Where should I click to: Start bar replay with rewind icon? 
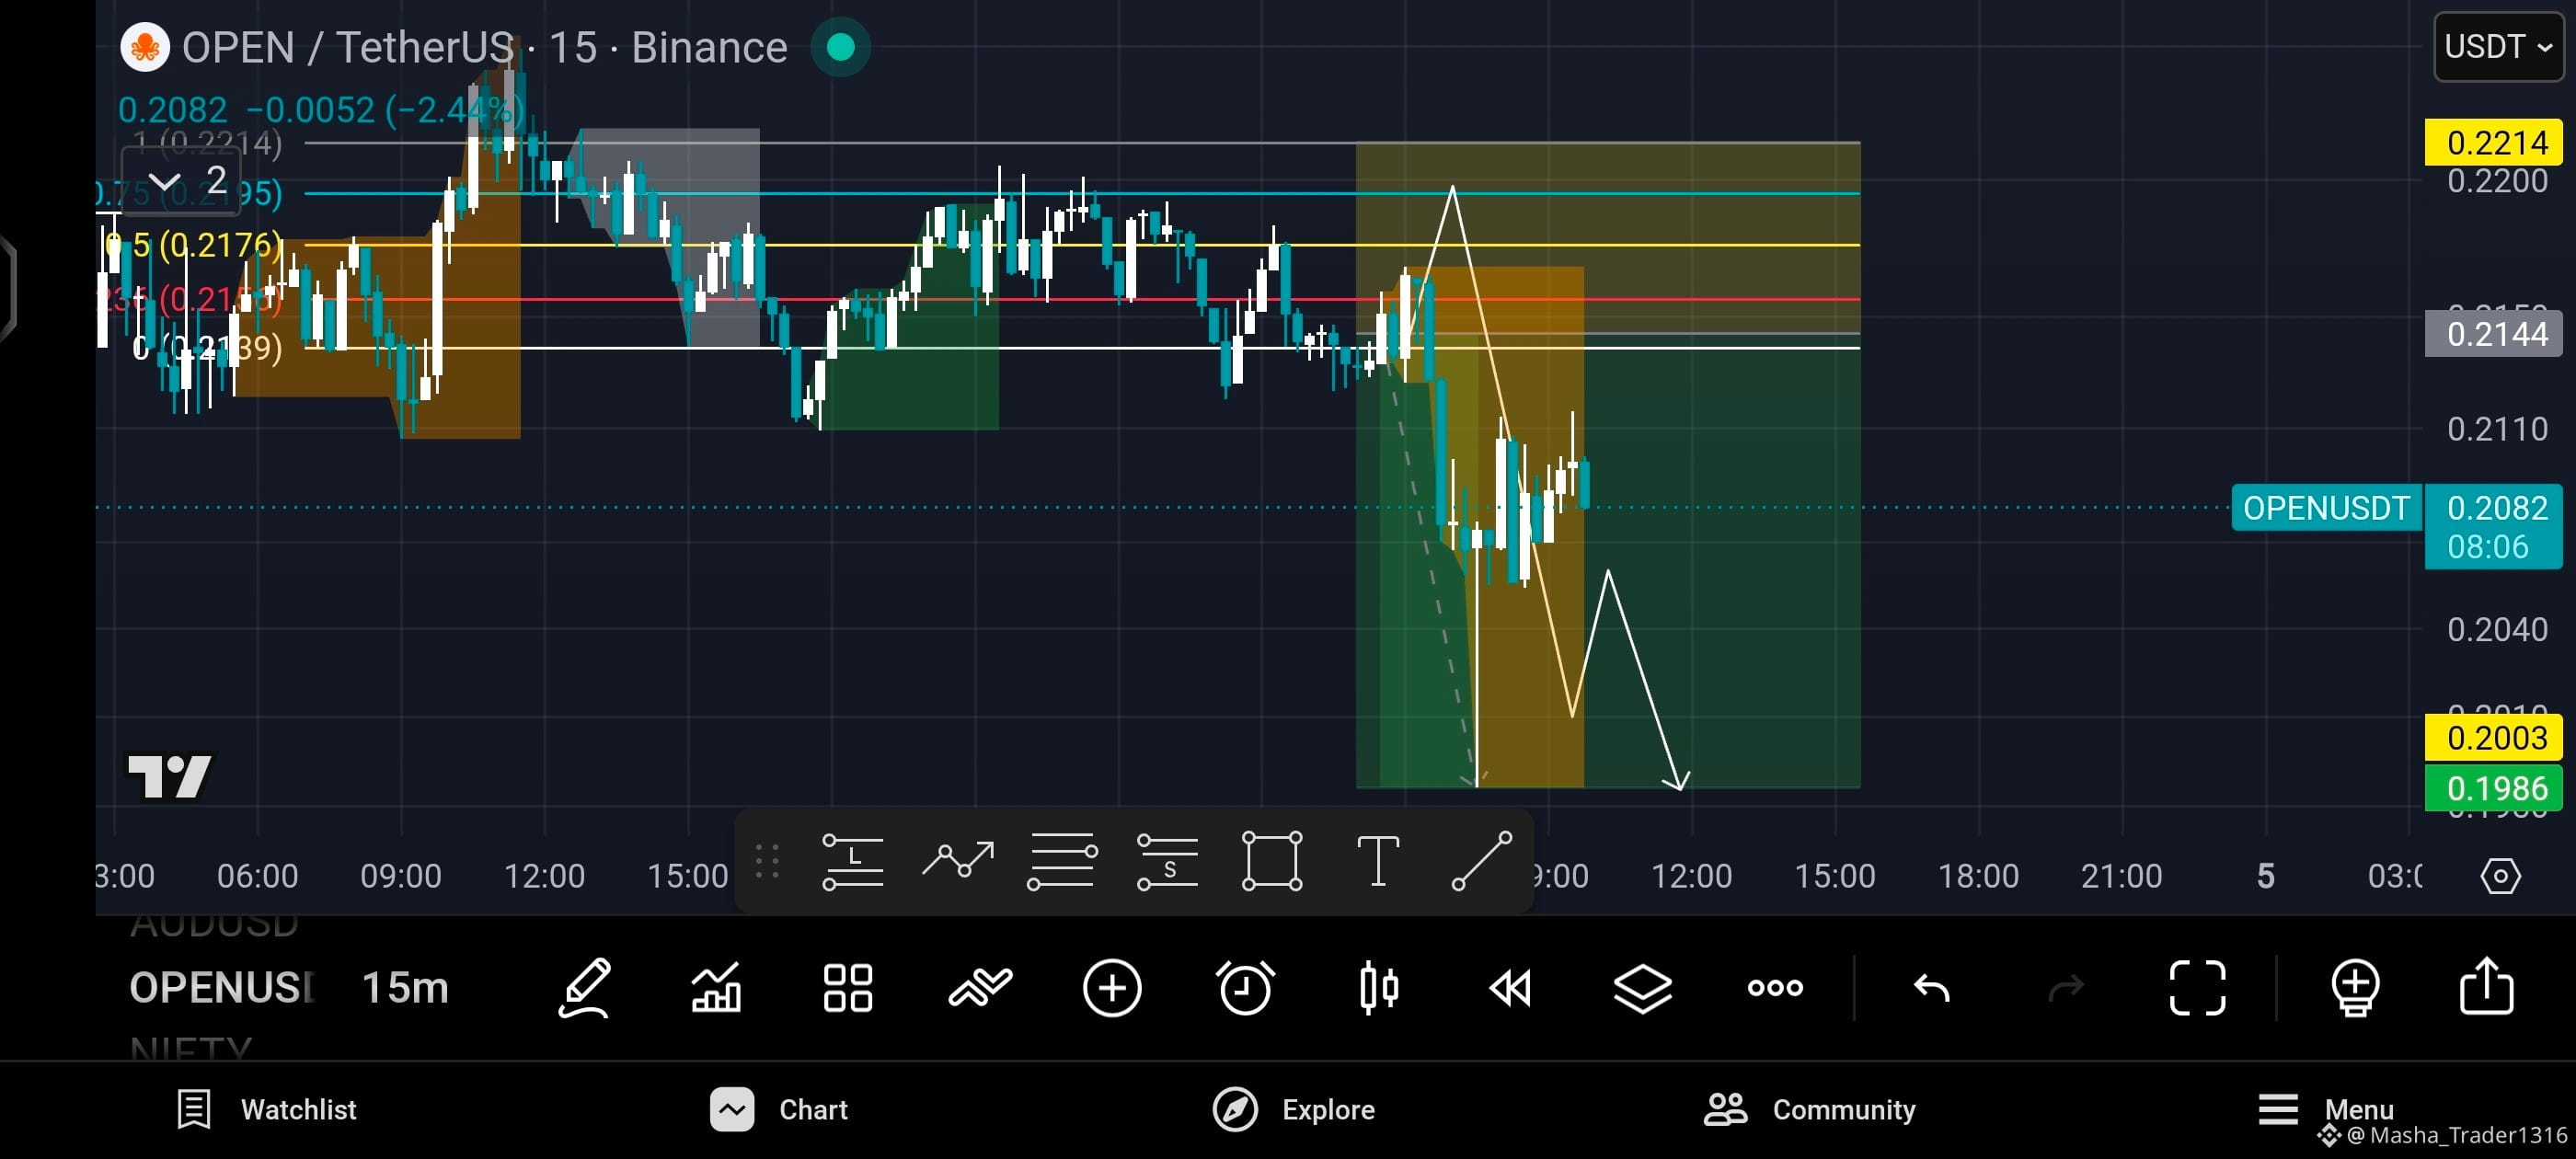(x=1510, y=988)
